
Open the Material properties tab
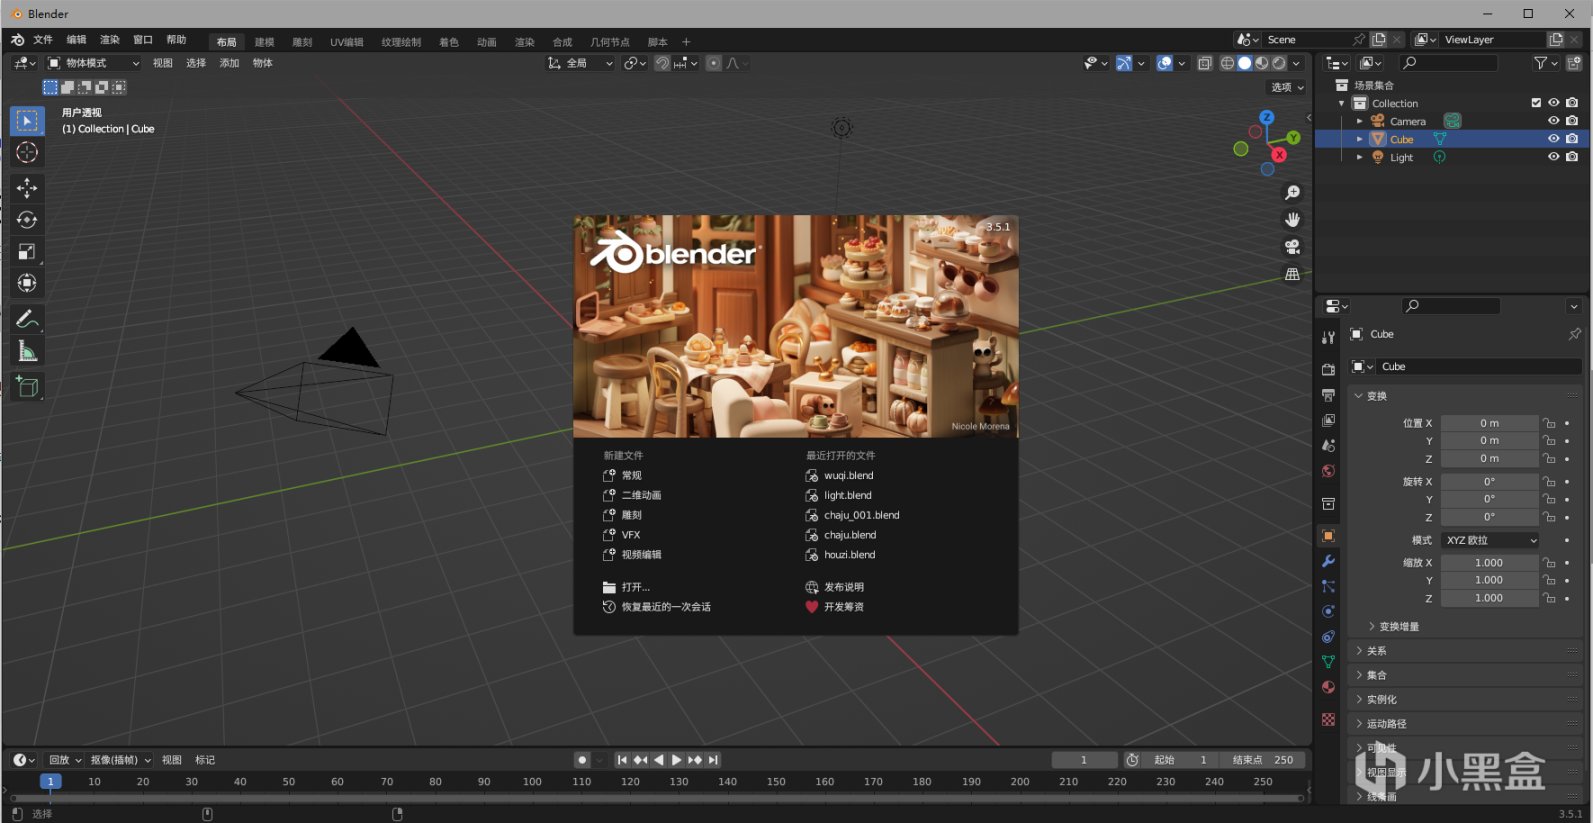tap(1328, 687)
